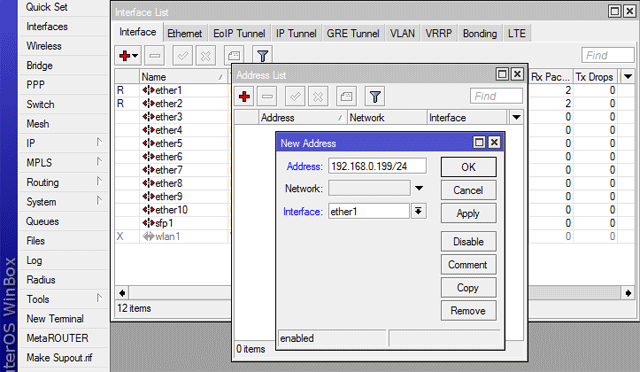The image size is (640, 372).
Task: Open the column selector dropdown in Address List
Action: coord(516,118)
